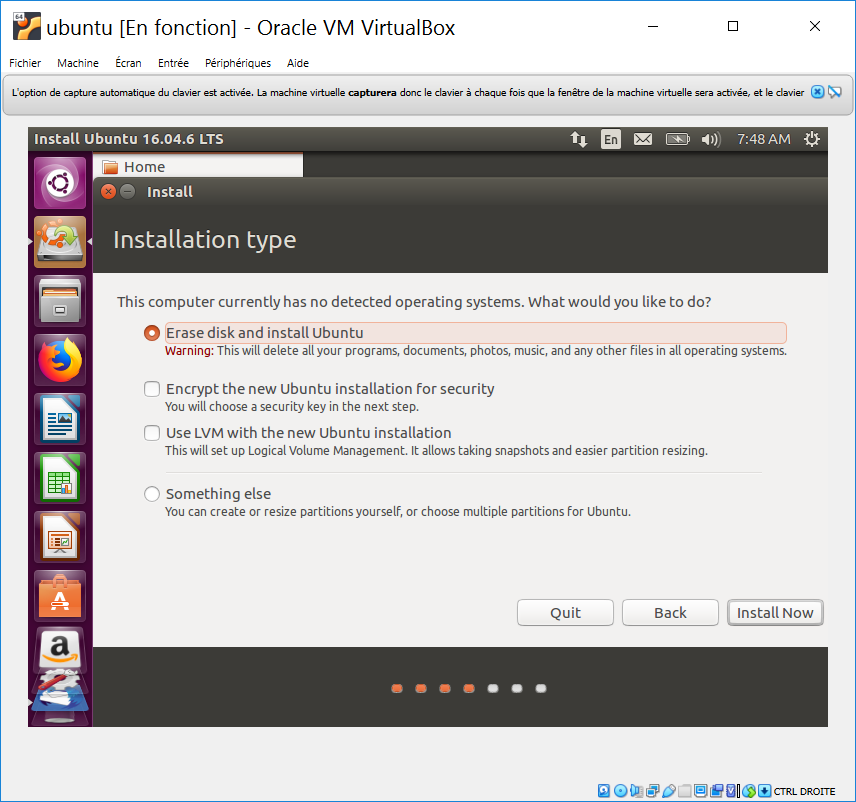Viewport: 856px width, 802px height.
Task: Open the Amazon launcher icon
Action: tap(60, 650)
